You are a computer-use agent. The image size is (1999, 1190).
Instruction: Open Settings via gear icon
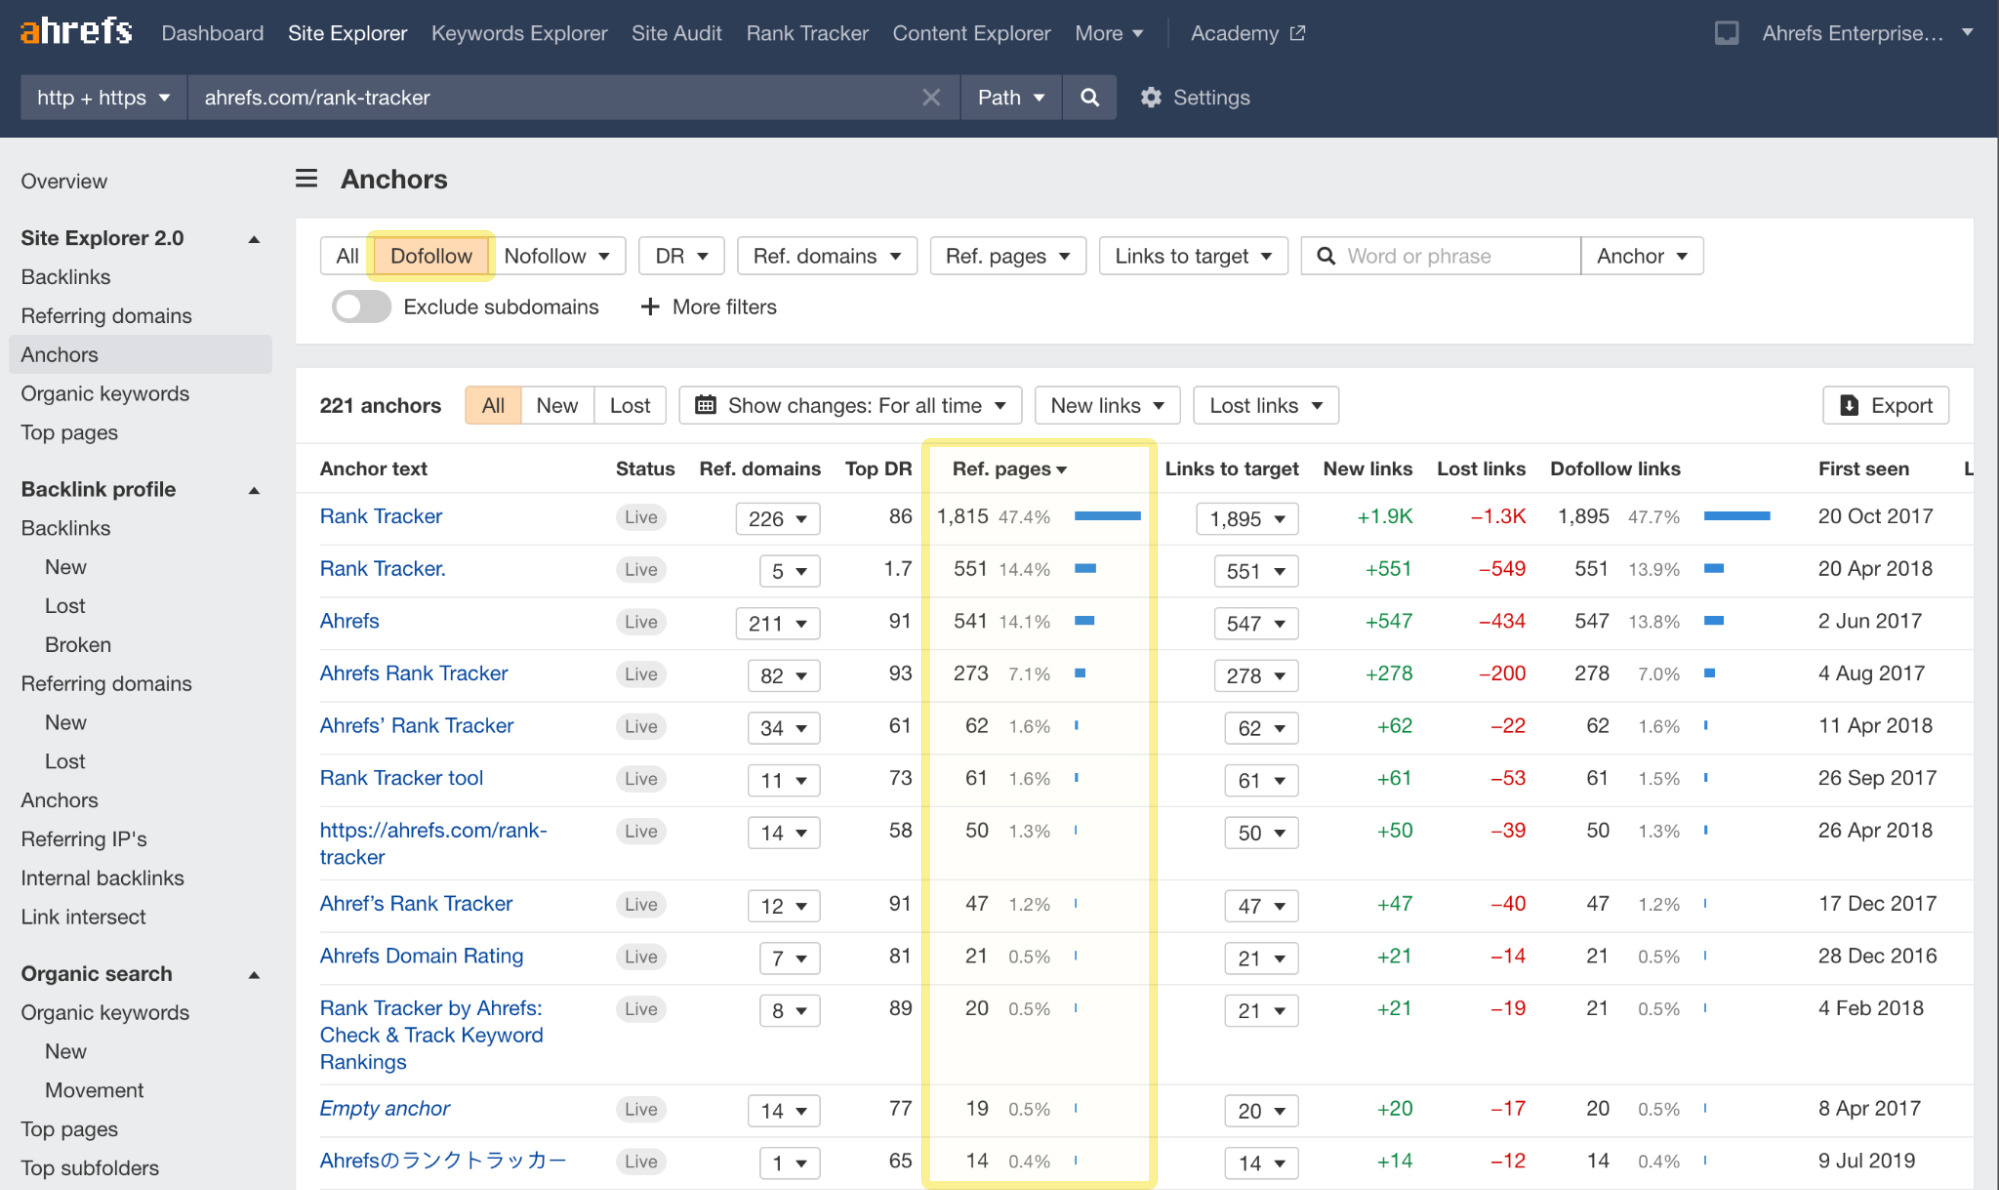[x=1151, y=97]
